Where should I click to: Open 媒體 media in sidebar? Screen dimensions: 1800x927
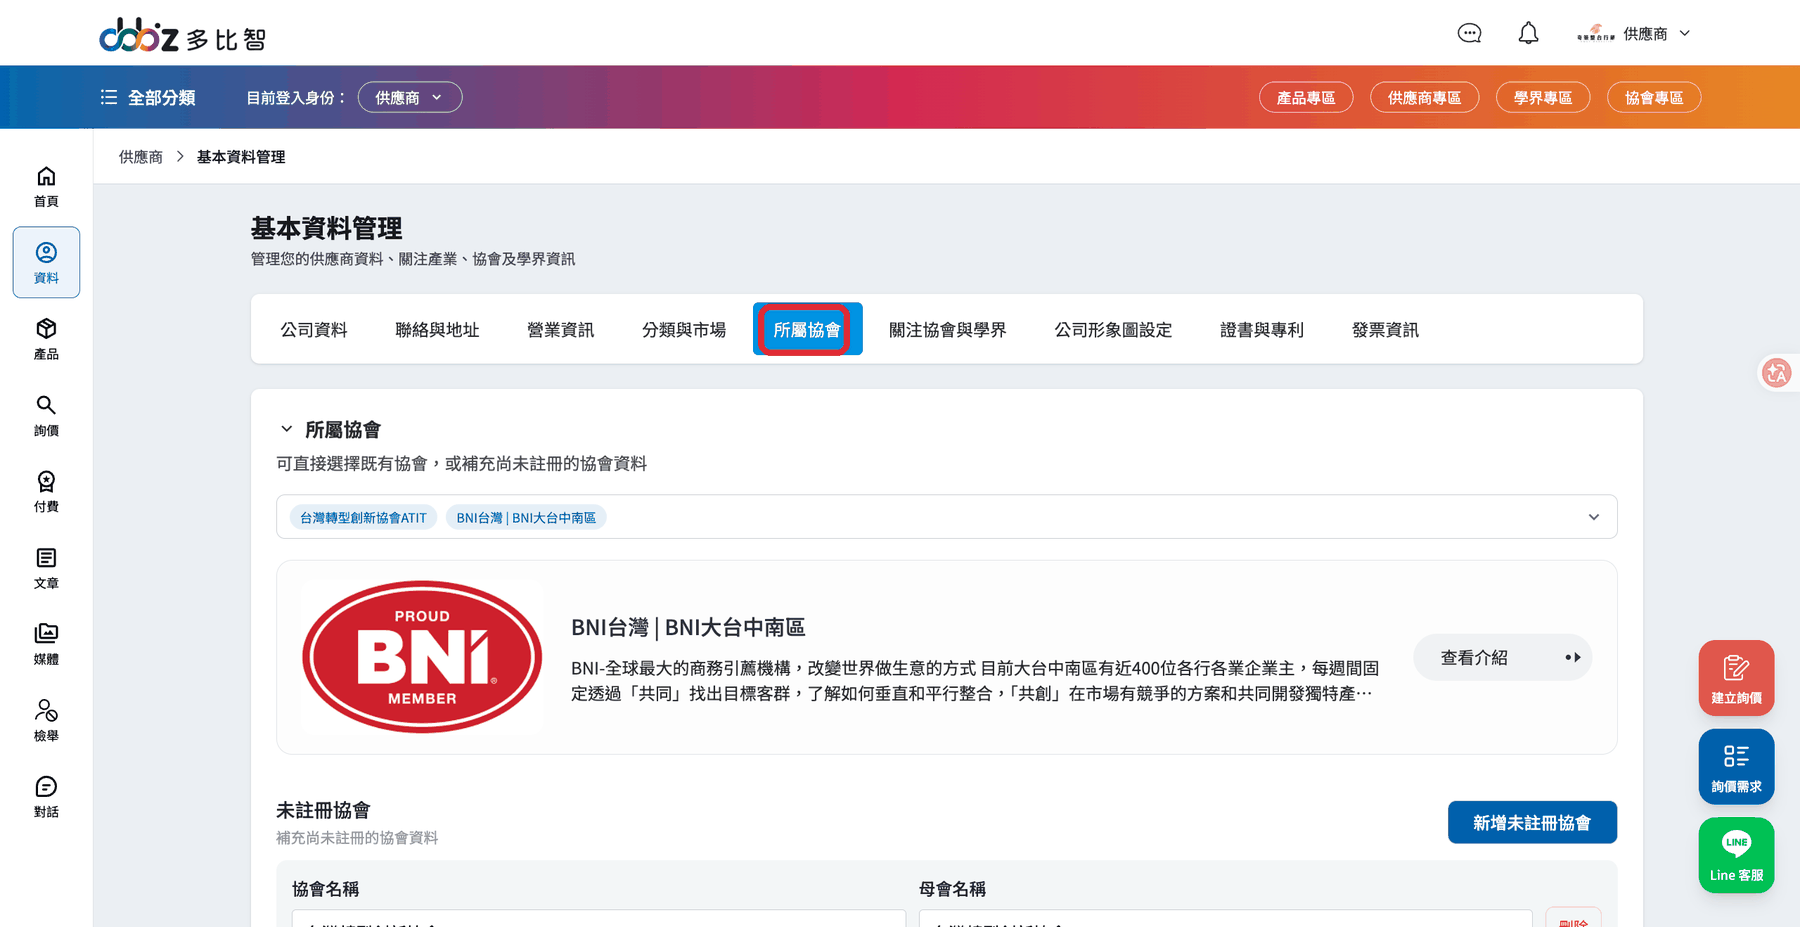pyautogui.click(x=46, y=644)
